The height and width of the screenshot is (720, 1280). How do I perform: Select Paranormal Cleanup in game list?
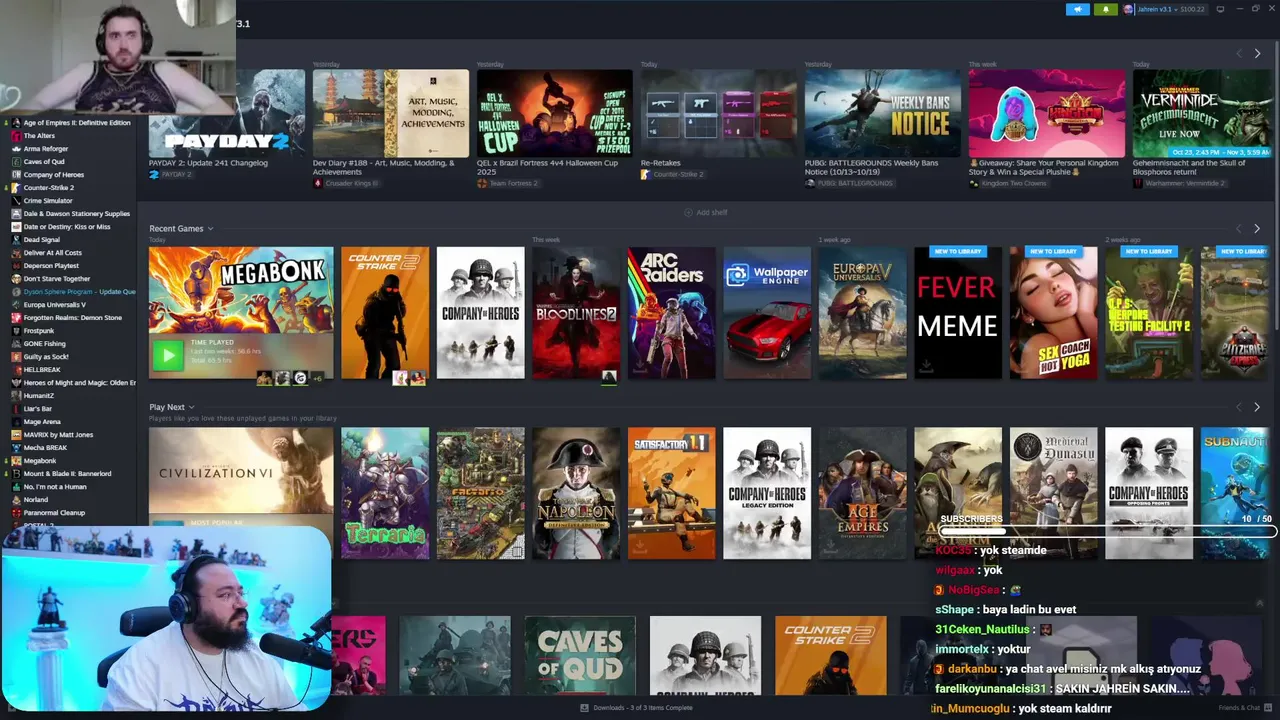(x=54, y=513)
